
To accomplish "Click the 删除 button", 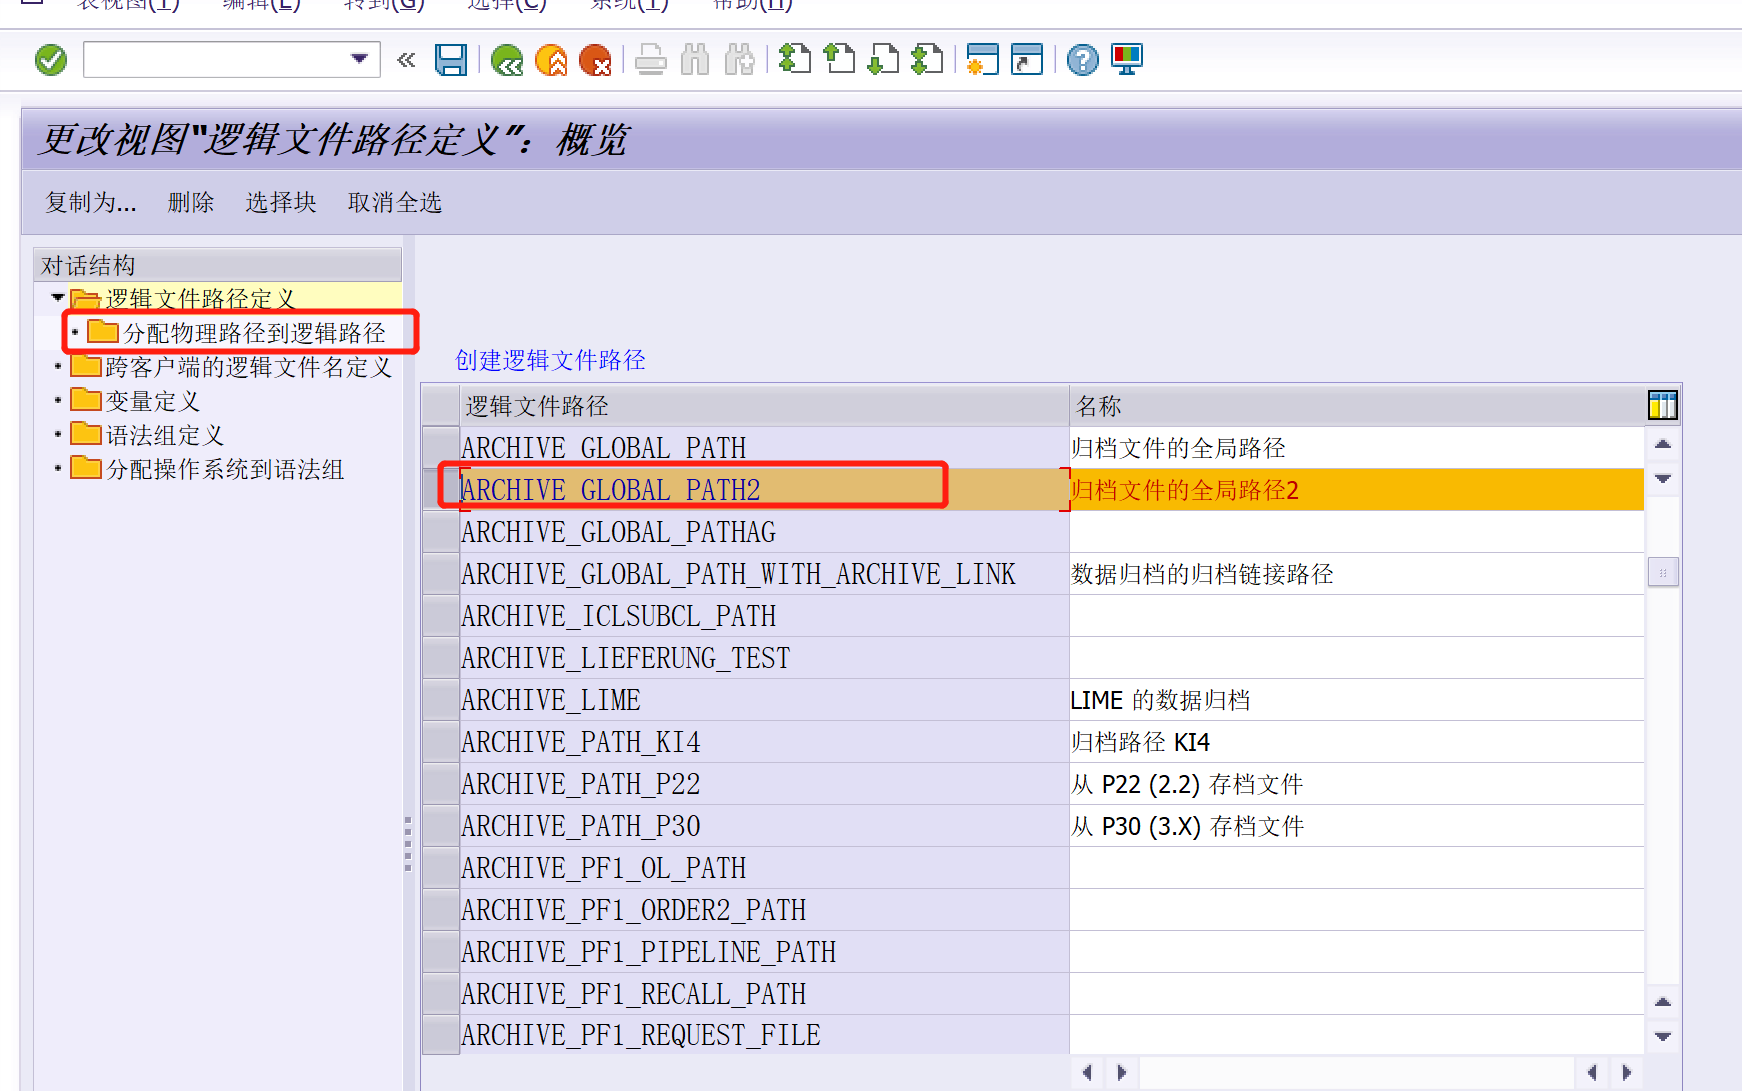I will [x=191, y=203].
